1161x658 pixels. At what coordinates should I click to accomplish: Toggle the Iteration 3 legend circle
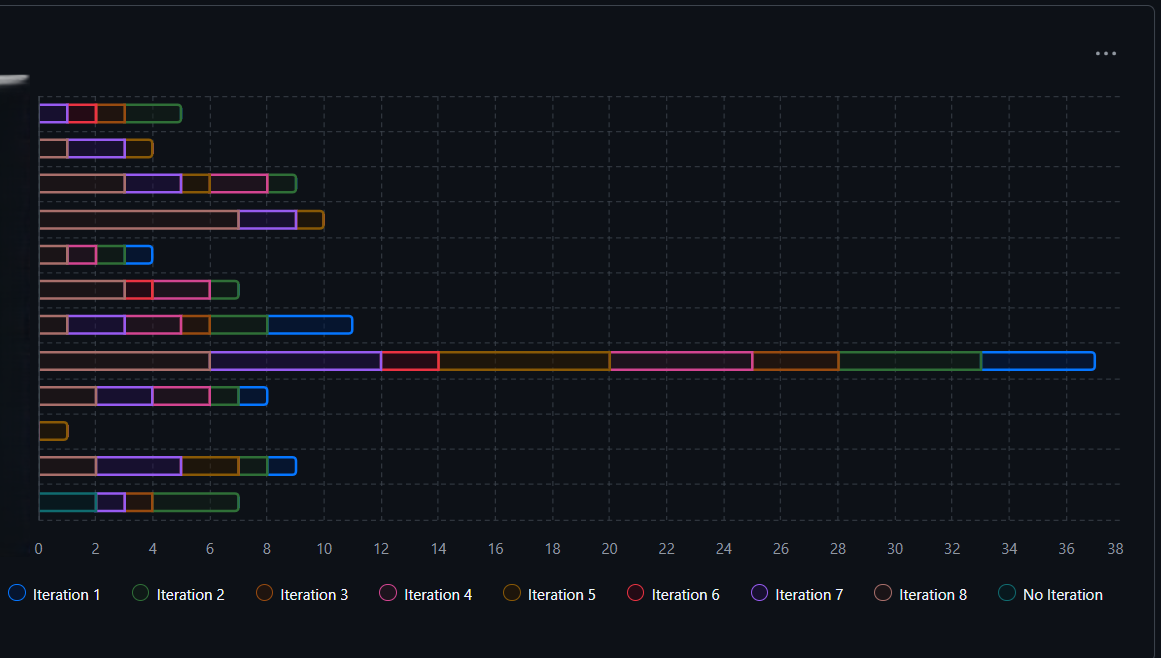(264, 593)
